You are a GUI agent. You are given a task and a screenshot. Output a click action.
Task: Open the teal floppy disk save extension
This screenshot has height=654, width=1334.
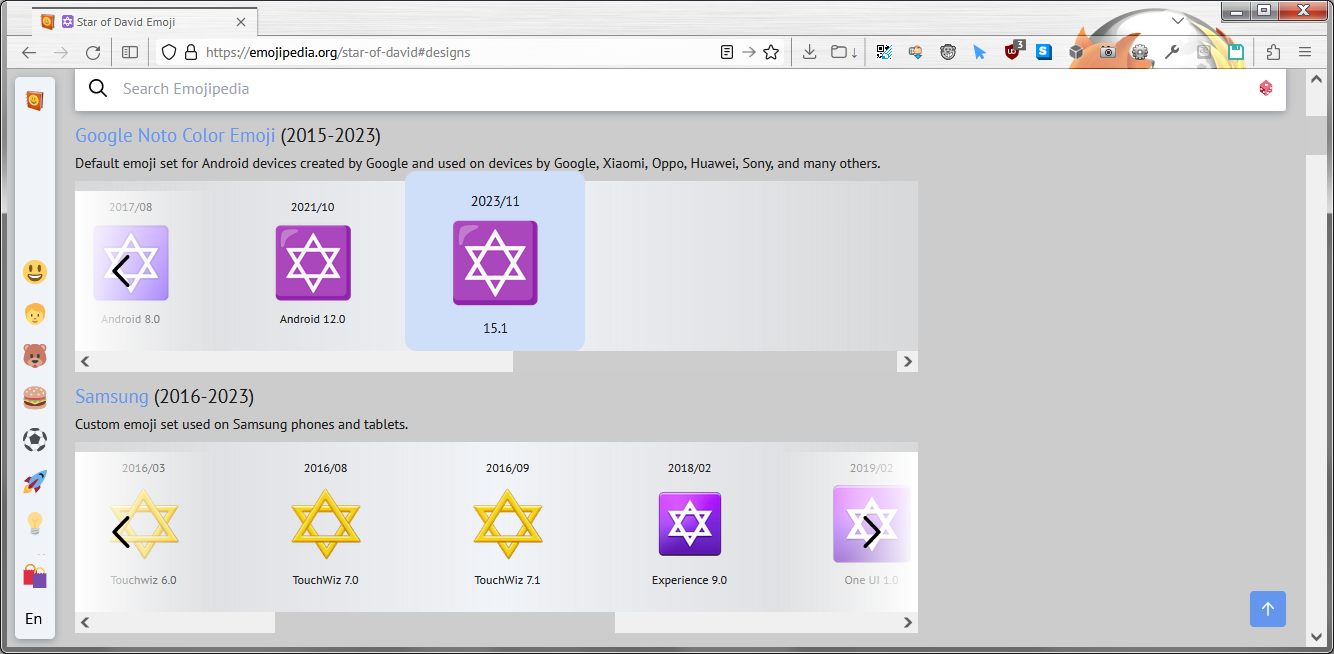[x=1236, y=52]
